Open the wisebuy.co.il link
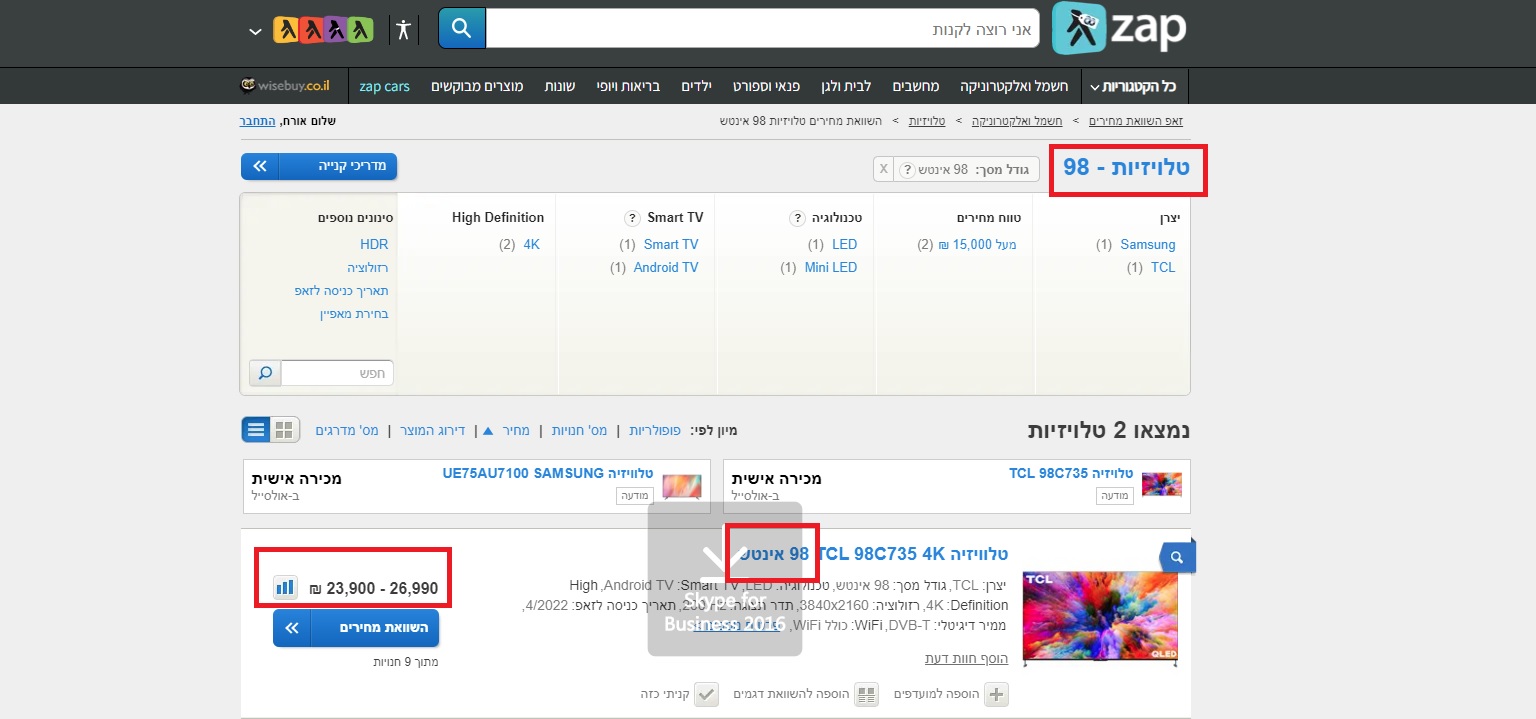 285,86
